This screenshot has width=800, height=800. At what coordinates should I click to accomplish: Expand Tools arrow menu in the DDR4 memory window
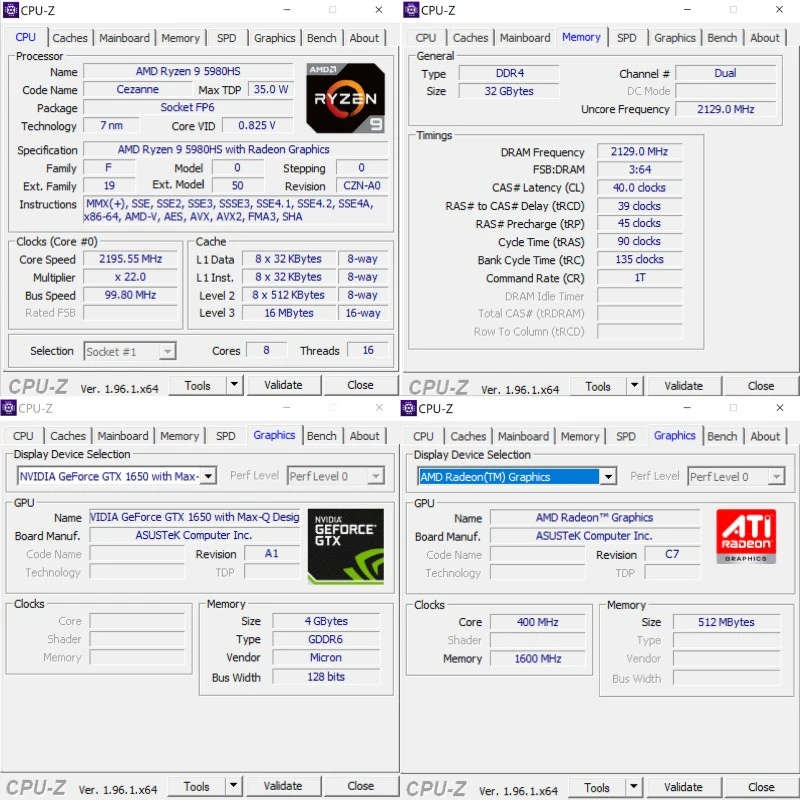[x=634, y=386]
